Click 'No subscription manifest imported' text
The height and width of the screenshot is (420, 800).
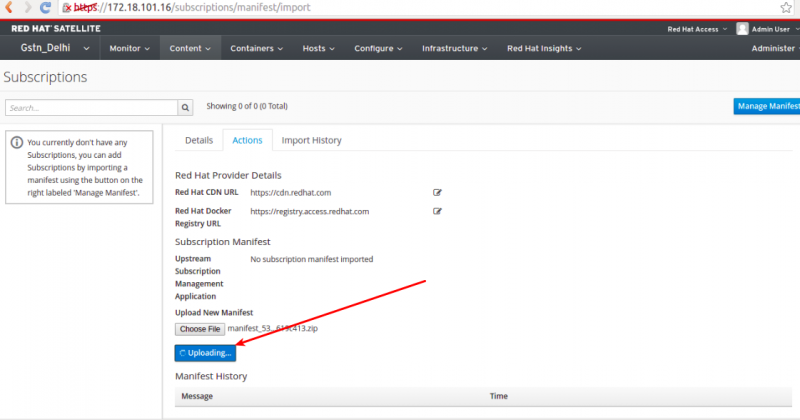[x=312, y=259]
